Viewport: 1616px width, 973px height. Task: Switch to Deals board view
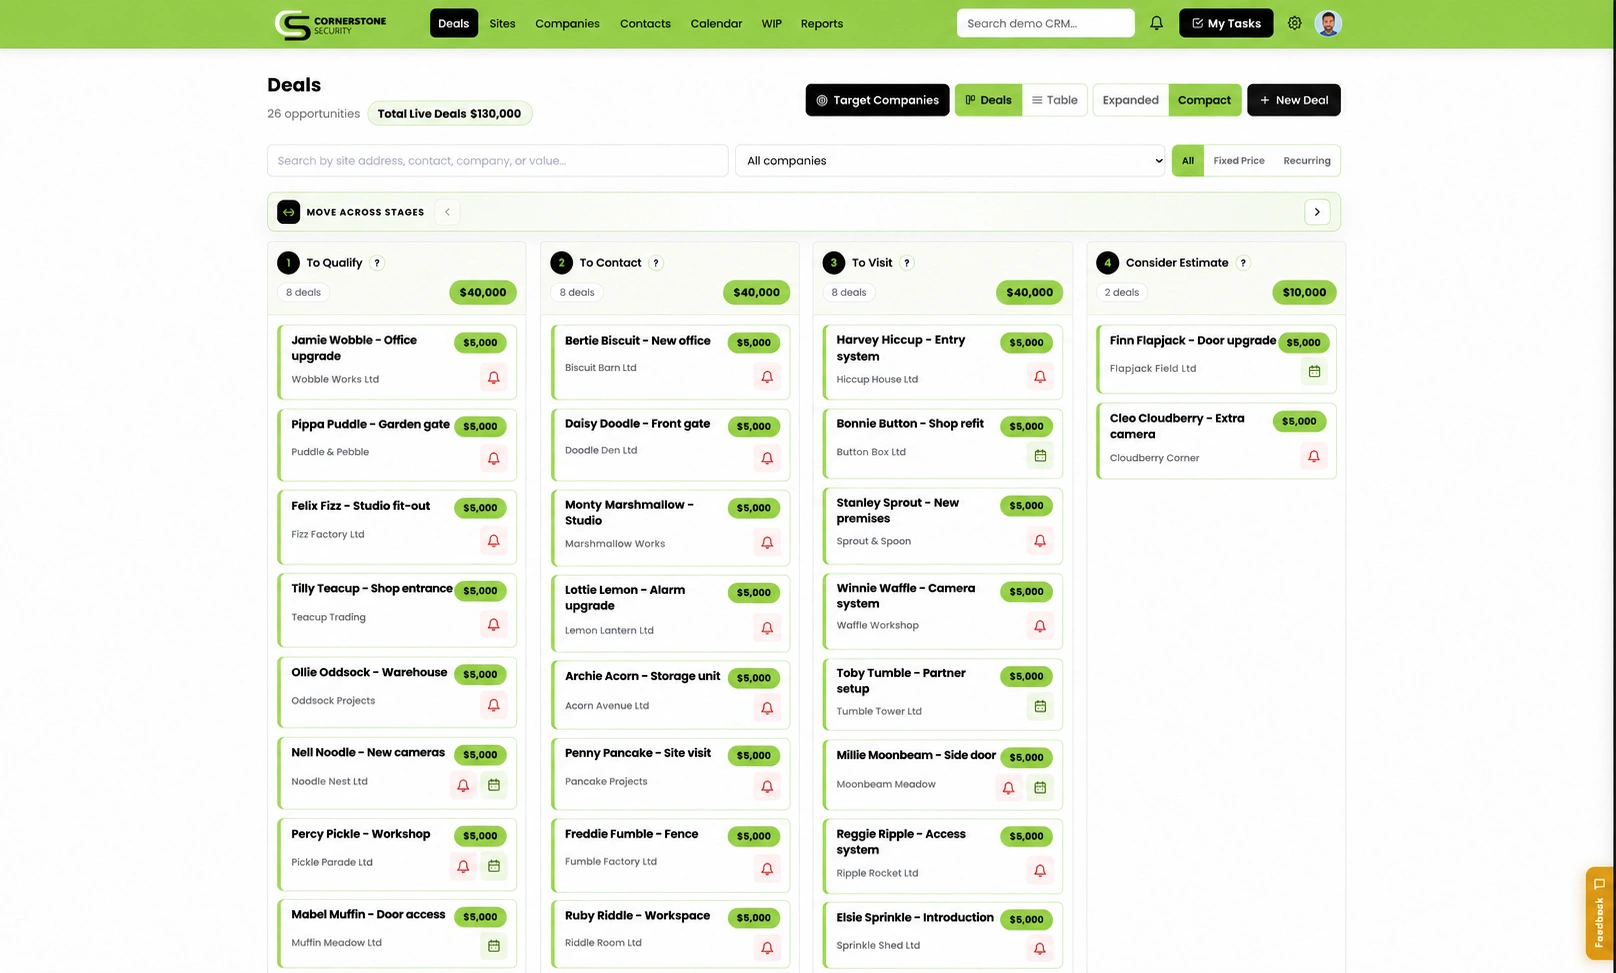[x=988, y=100]
